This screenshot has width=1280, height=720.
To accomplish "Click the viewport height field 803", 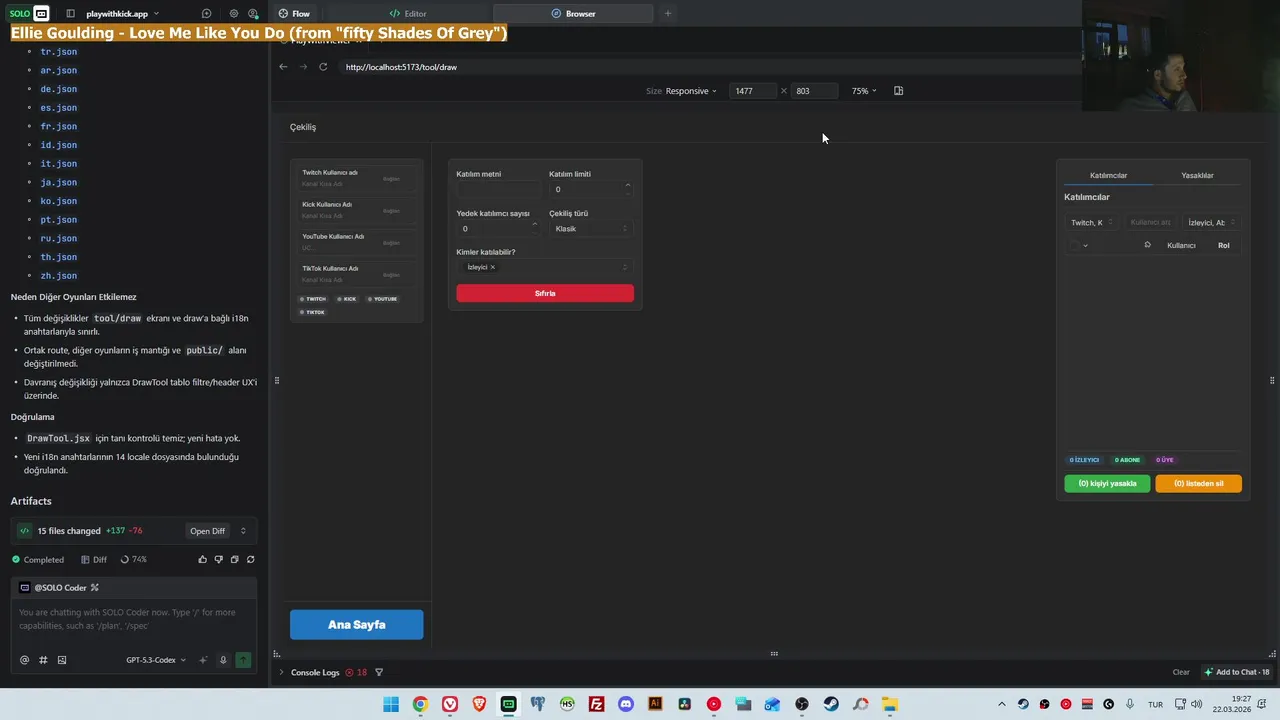I will point(814,91).
